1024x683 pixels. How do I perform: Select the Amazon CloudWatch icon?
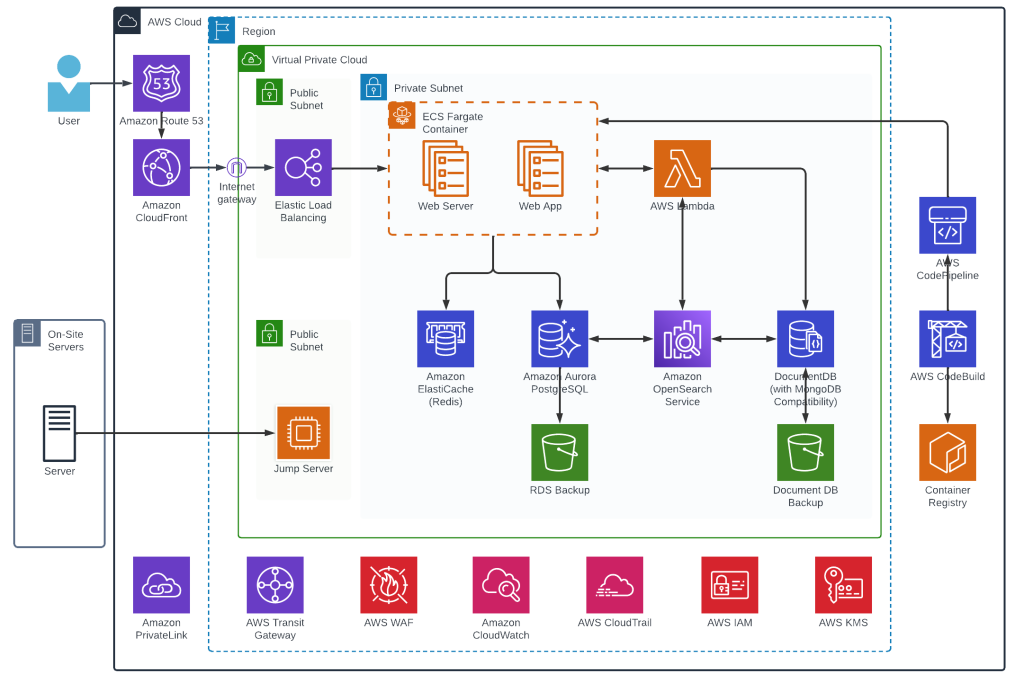tap(501, 585)
